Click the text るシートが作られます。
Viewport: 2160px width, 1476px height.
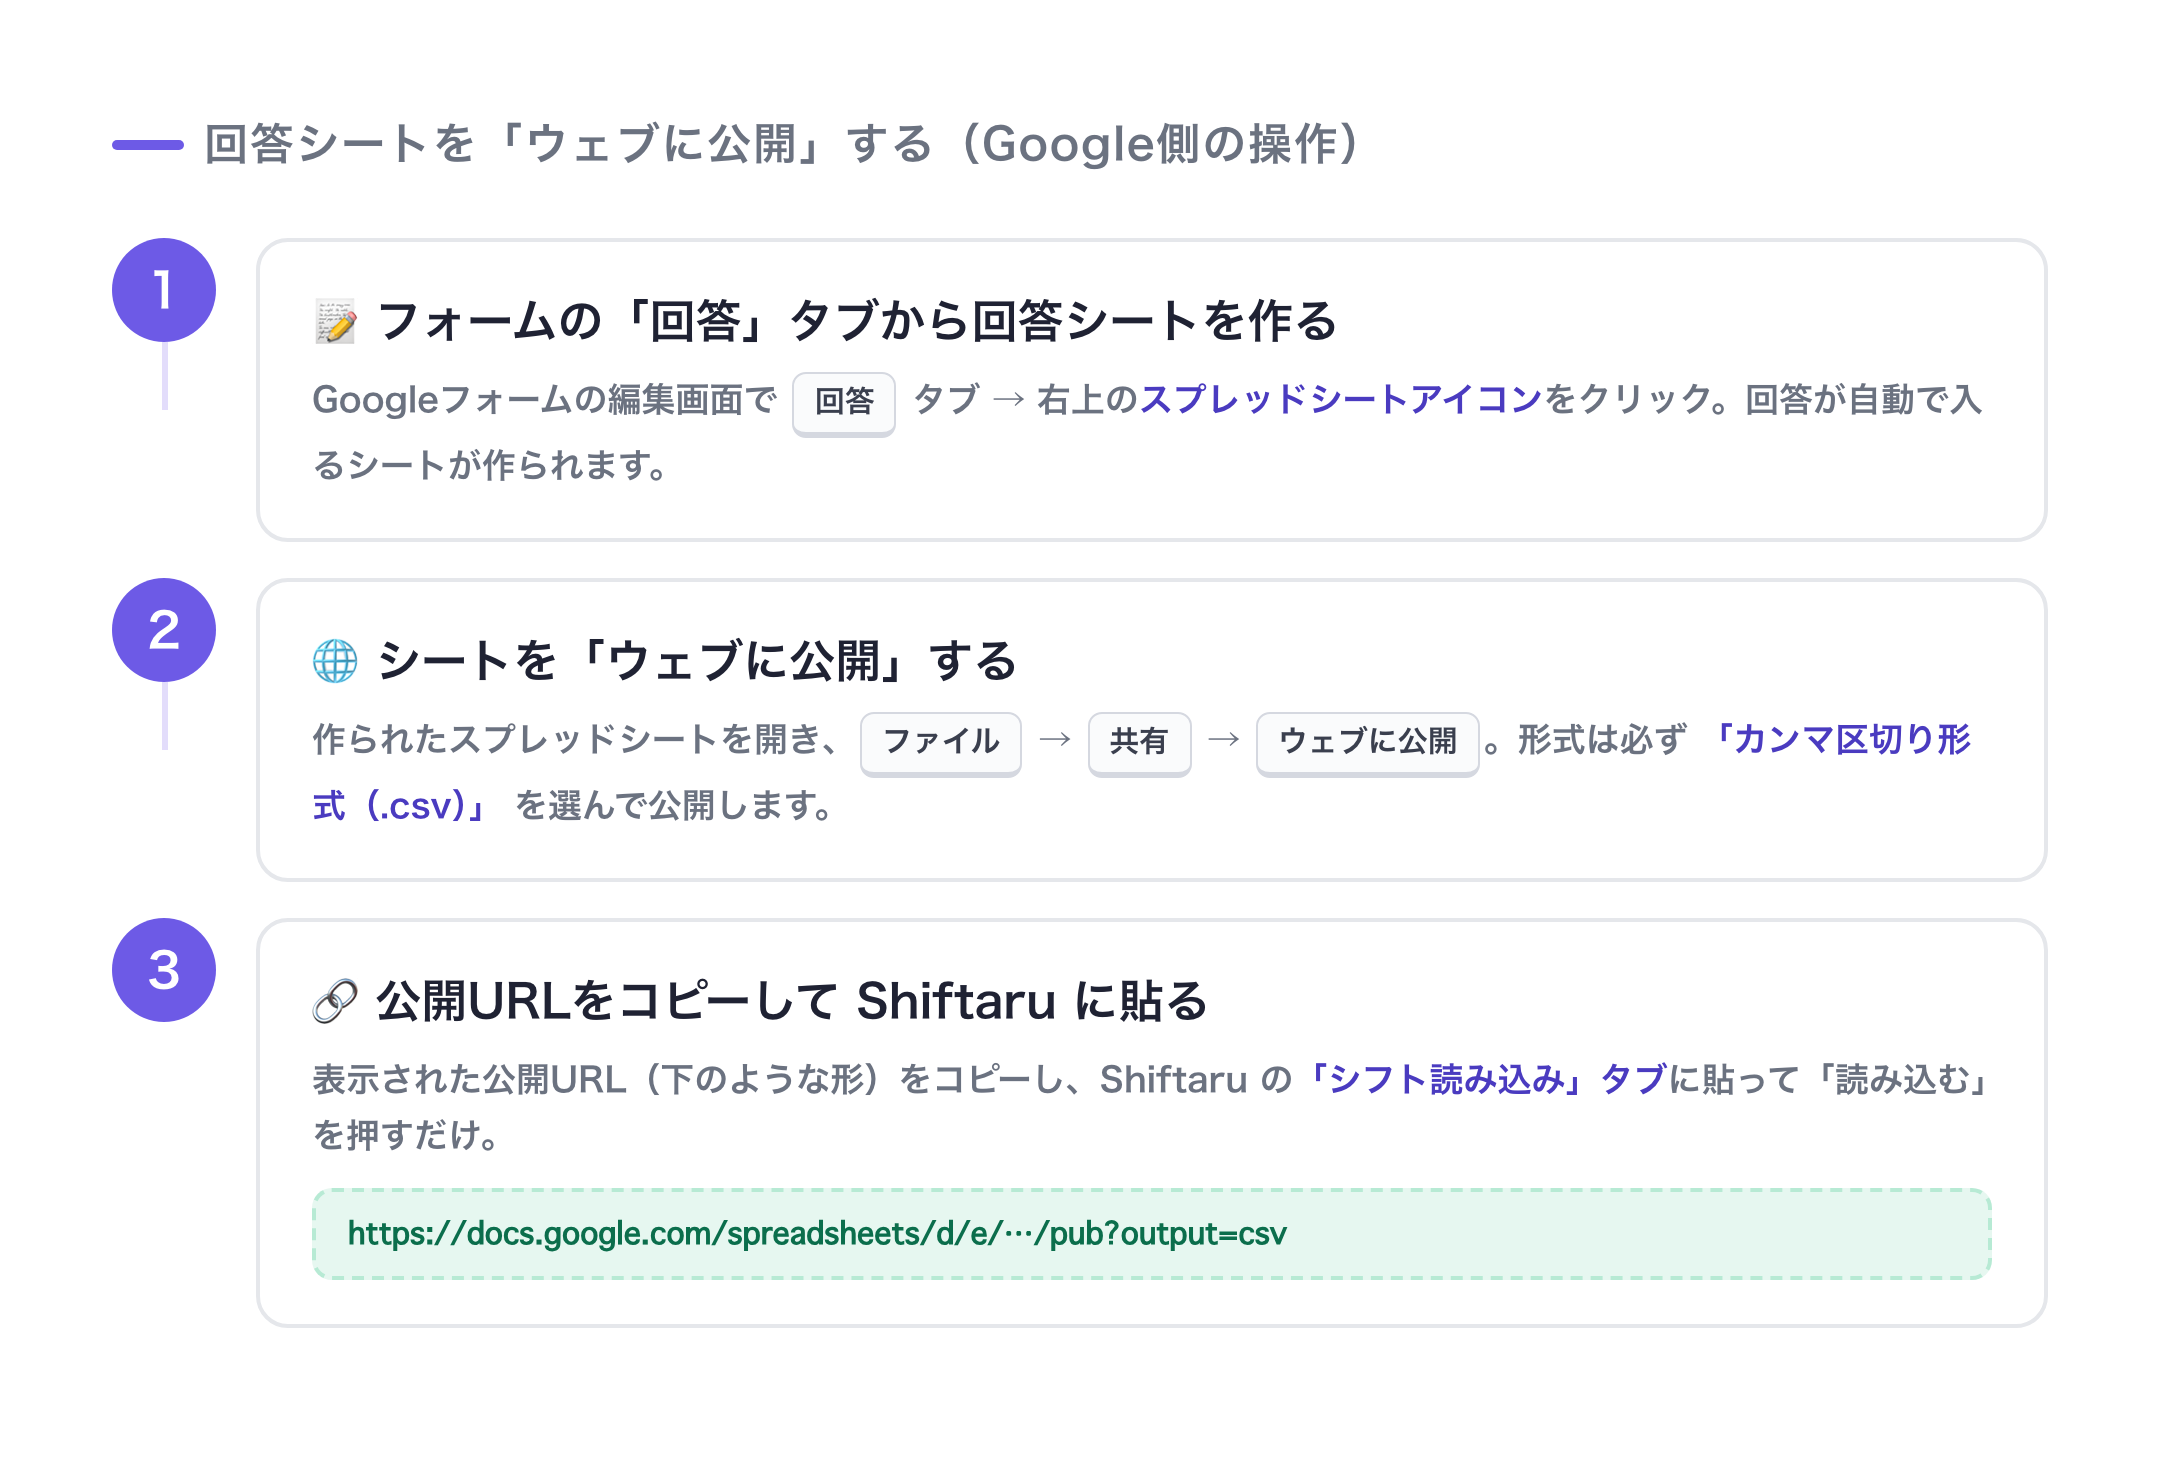pyautogui.click(x=490, y=466)
